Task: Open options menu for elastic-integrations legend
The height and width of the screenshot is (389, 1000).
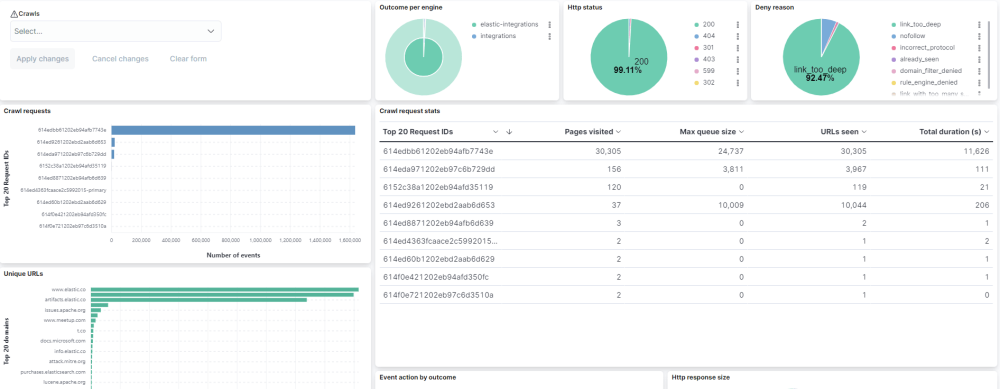Action: pyautogui.click(x=549, y=24)
